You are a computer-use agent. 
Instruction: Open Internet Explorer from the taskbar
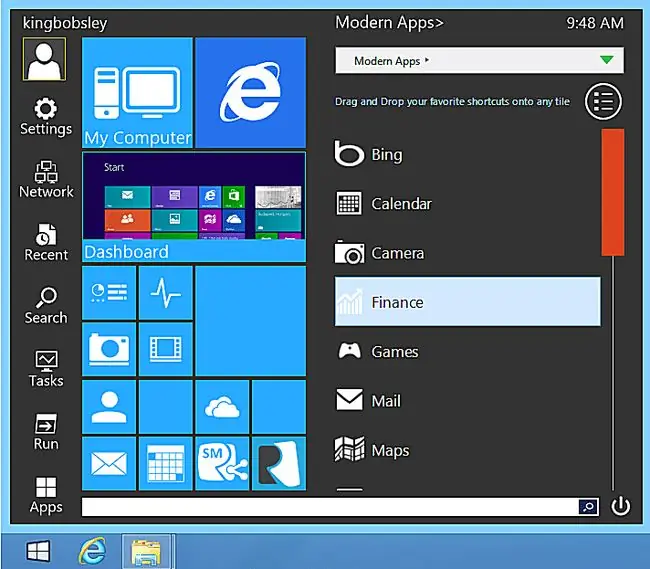92,551
